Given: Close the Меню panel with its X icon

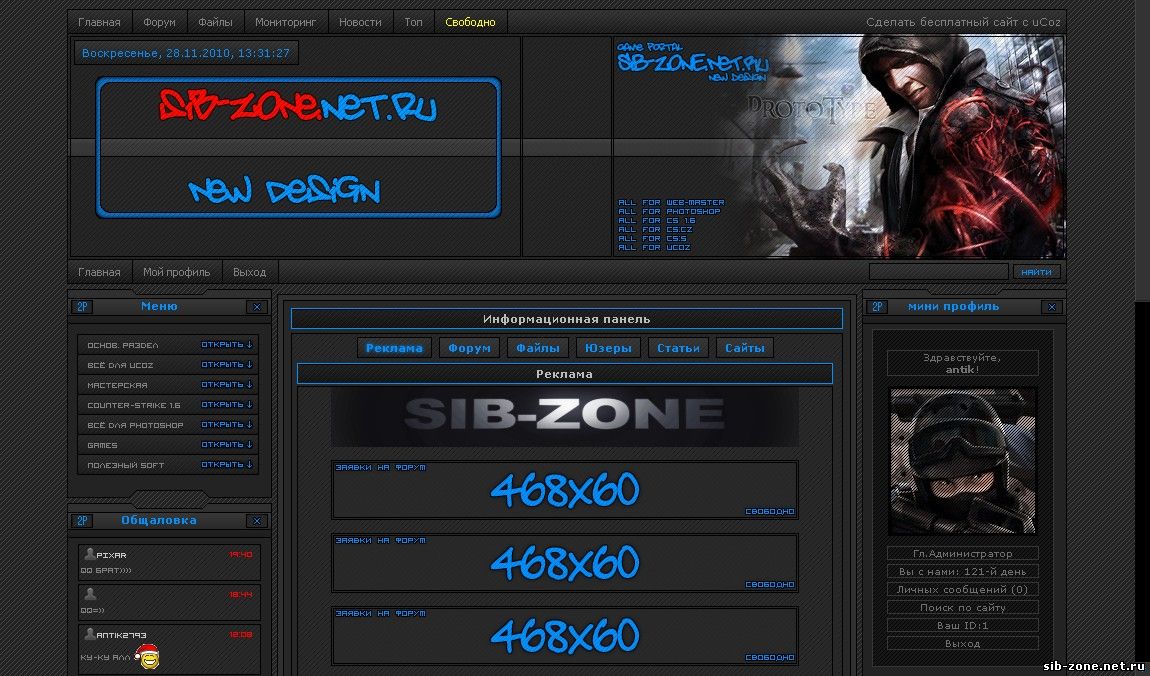Looking at the screenshot, I should click(257, 307).
